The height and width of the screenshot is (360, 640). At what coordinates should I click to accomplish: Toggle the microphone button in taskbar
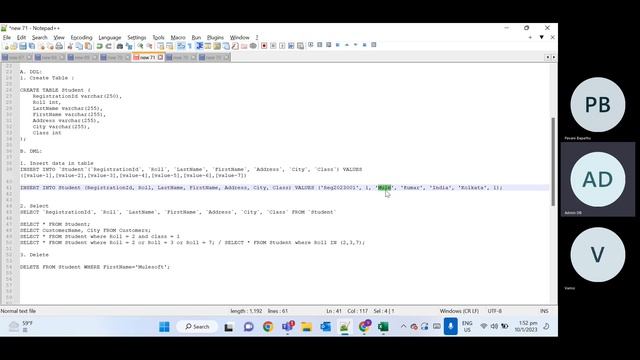(451, 327)
